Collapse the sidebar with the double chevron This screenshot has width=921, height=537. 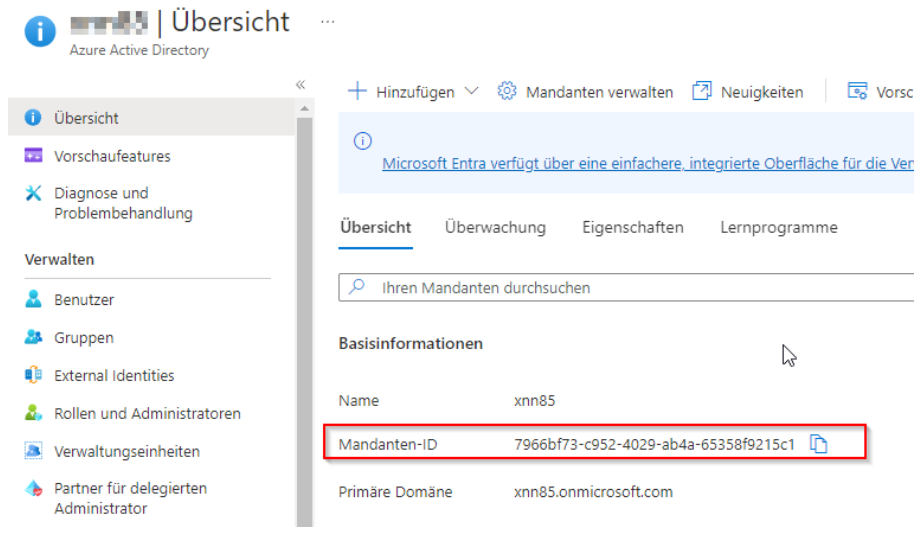[301, 85]
